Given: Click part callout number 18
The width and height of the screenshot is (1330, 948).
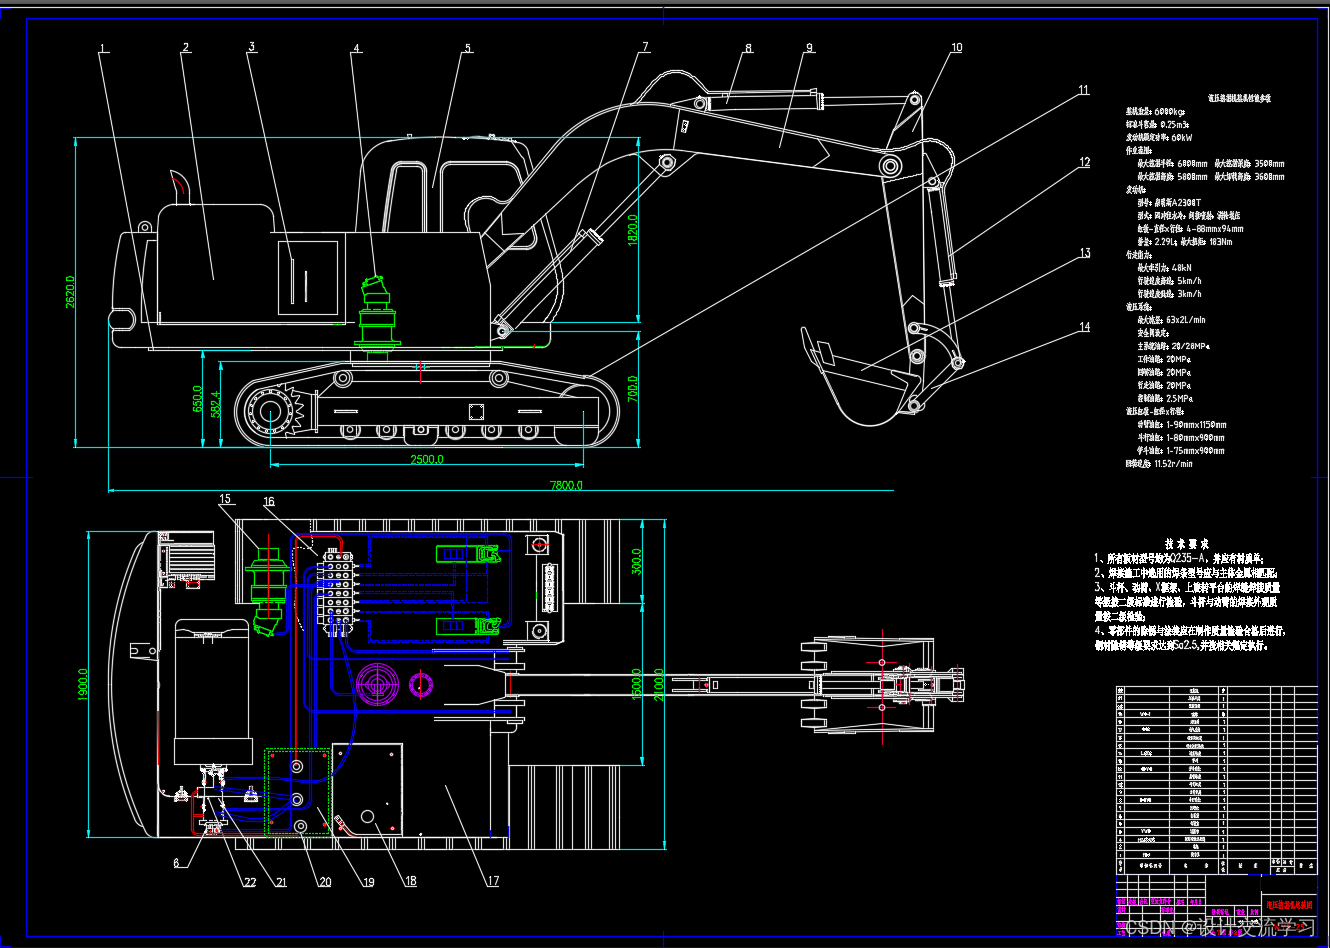Looking at the screenshot, I should [x=411, y=881].
